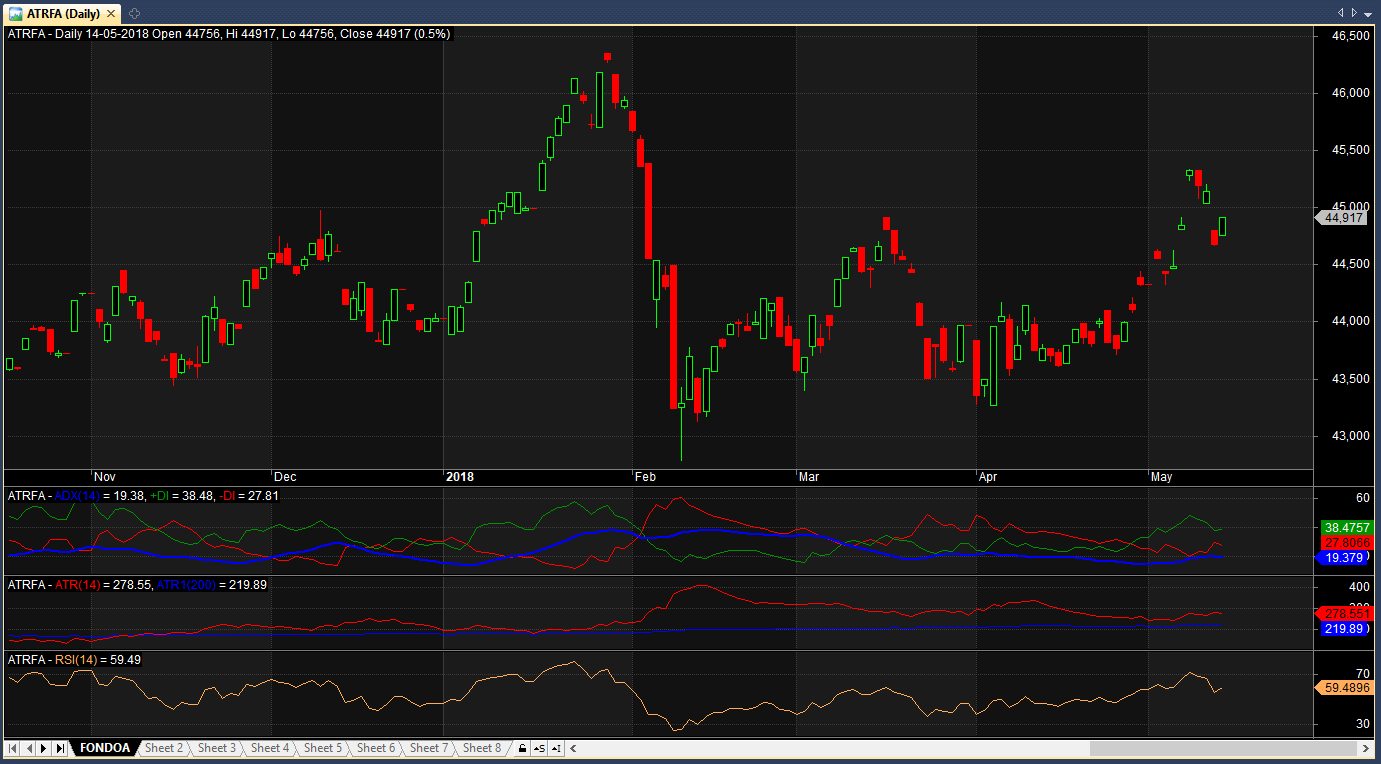This screenshot has height=764, width=1381.
Task: Switch to Sheet 7 tab
Action: (x=429, y=748)
